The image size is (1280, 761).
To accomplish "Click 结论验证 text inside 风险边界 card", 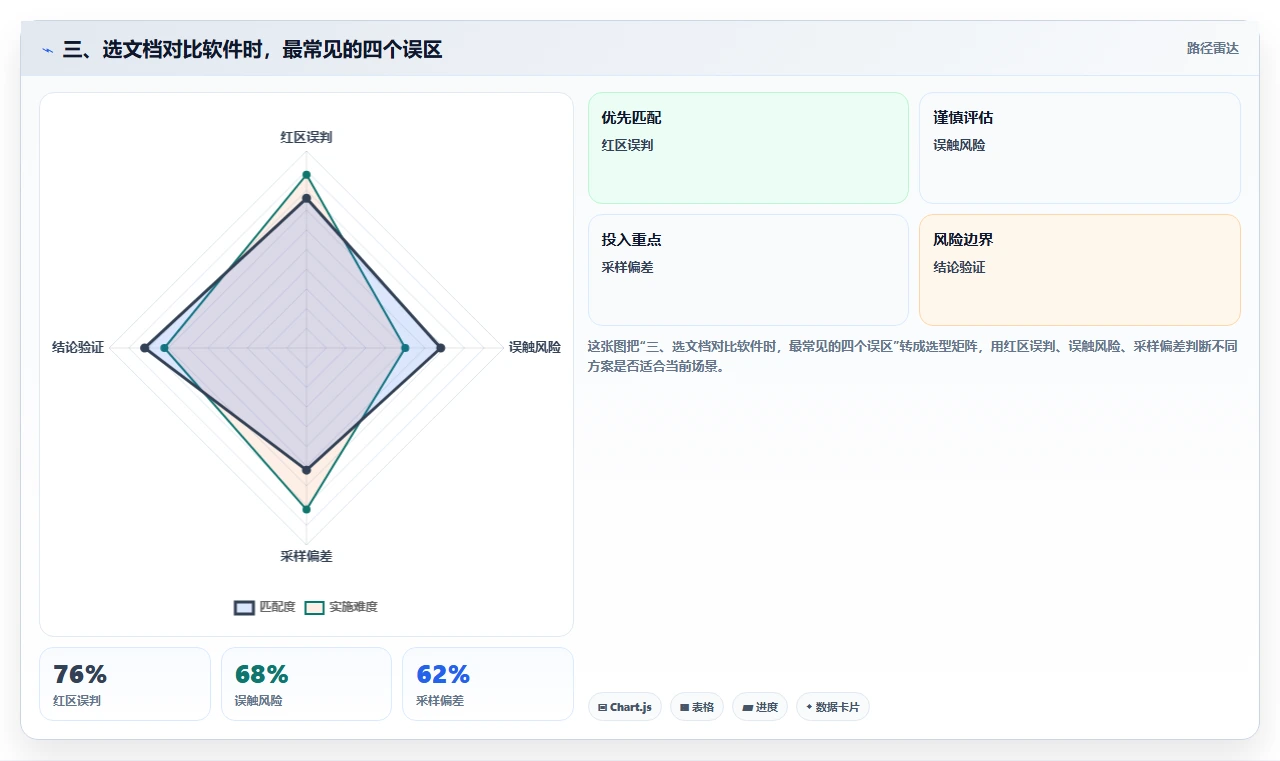I will (x=959, y=267).
